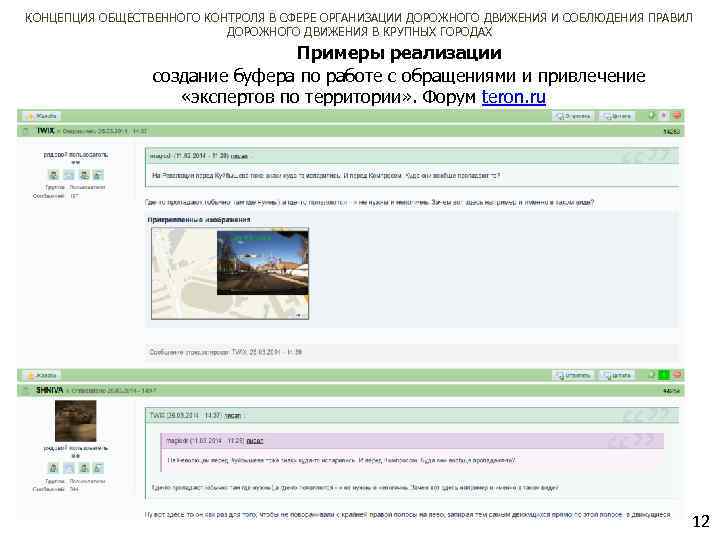
Task: Click Цитата button on TWIX's post
Action: pyautogui.click(x=618, y=116)
